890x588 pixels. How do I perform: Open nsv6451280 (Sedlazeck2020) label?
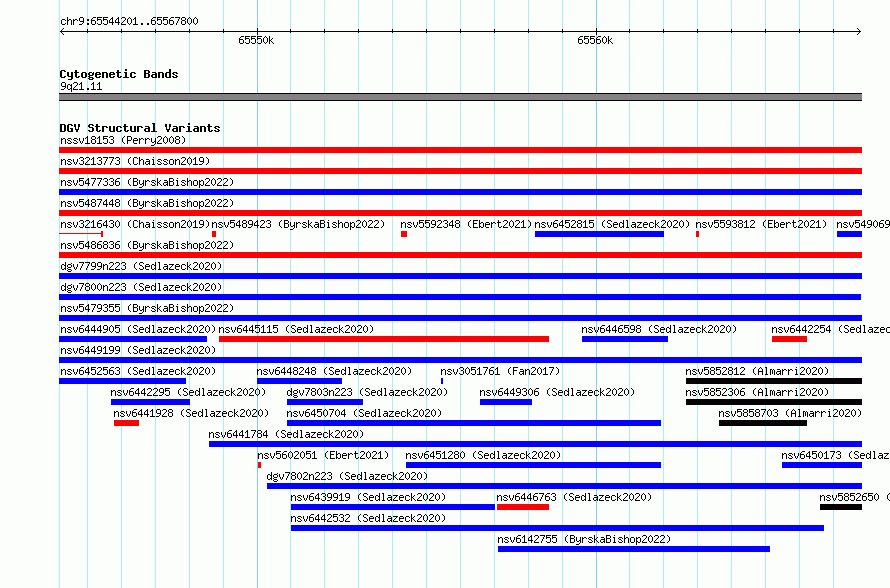point(483,455)
